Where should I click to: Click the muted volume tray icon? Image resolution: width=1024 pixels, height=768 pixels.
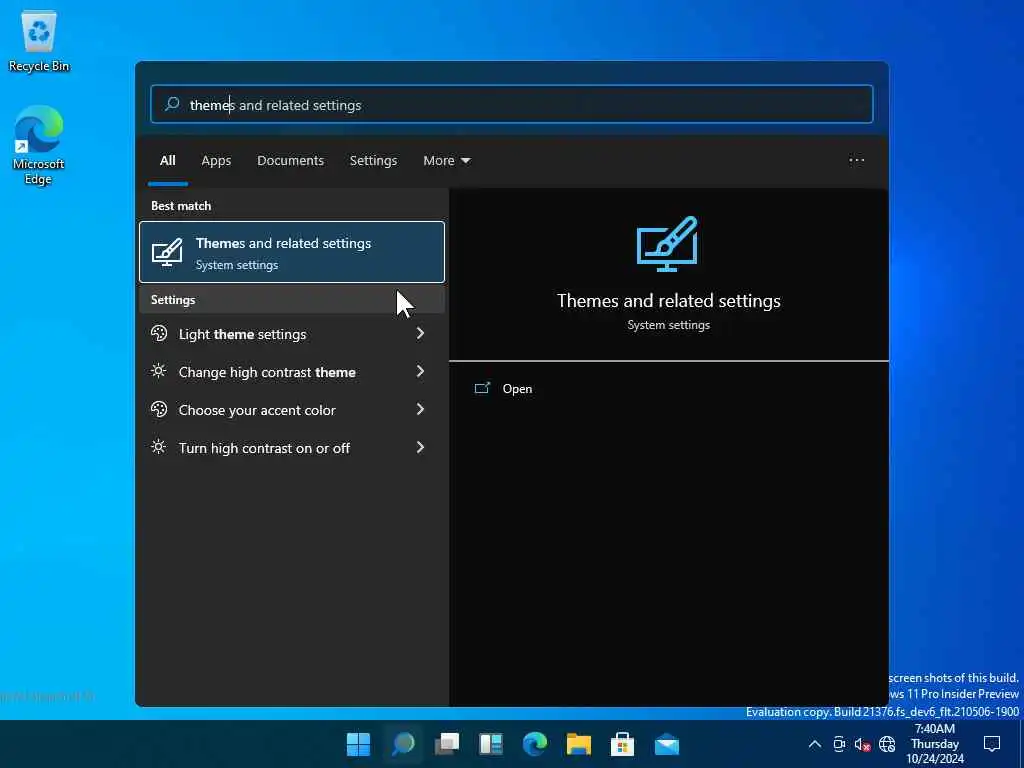tap(863, 744)
